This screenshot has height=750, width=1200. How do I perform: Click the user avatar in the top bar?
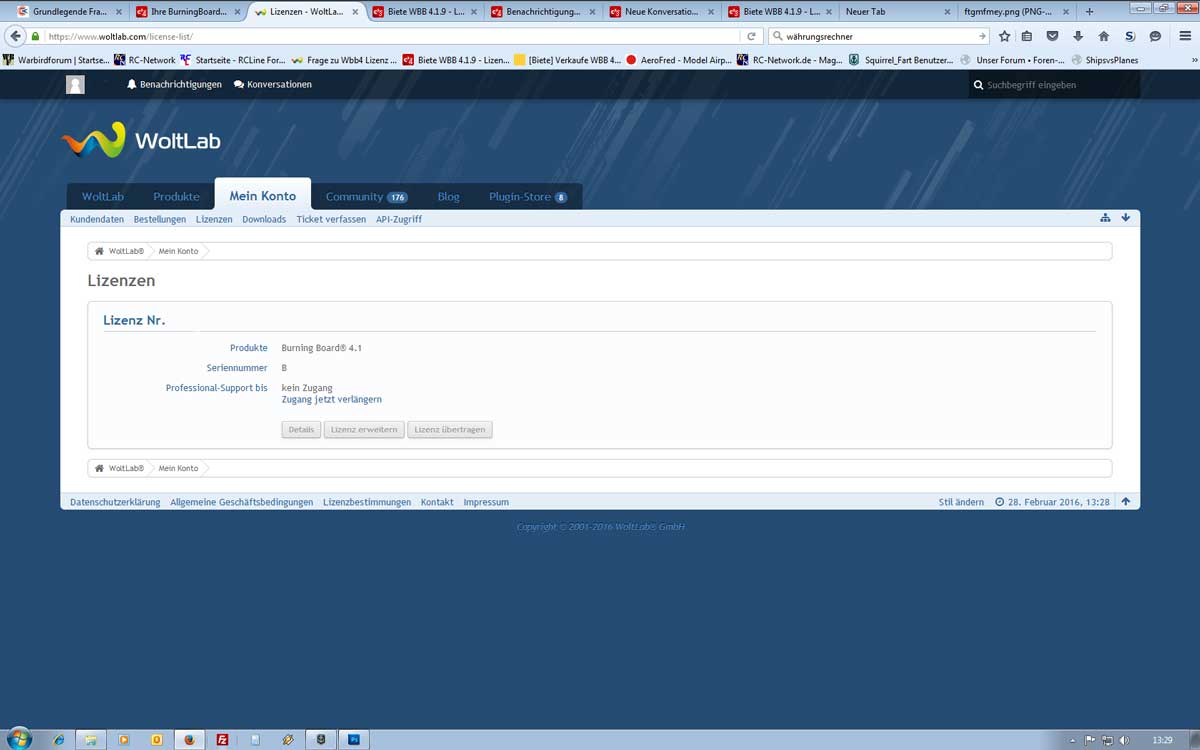(x=75, y=85)
